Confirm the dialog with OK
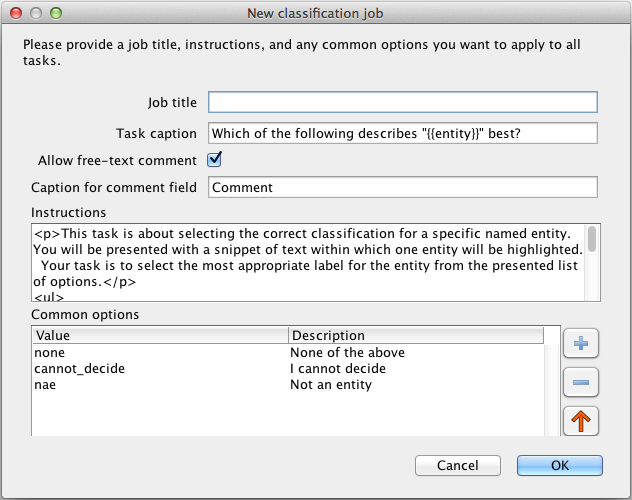The image size is (632, 500). tap(559, 465)
